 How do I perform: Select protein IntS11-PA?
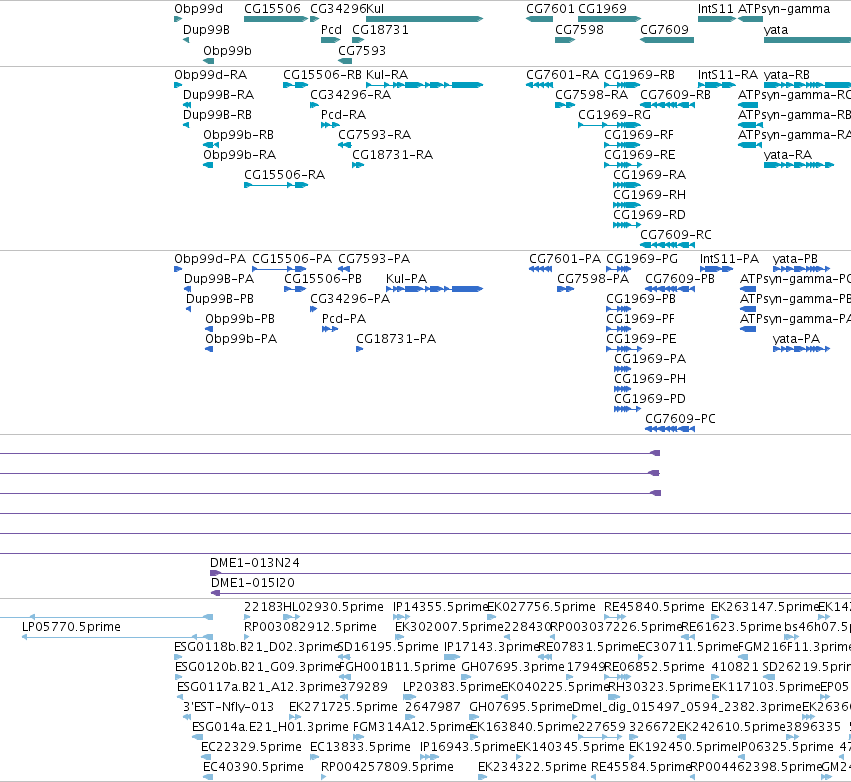(x=716, y=269)
